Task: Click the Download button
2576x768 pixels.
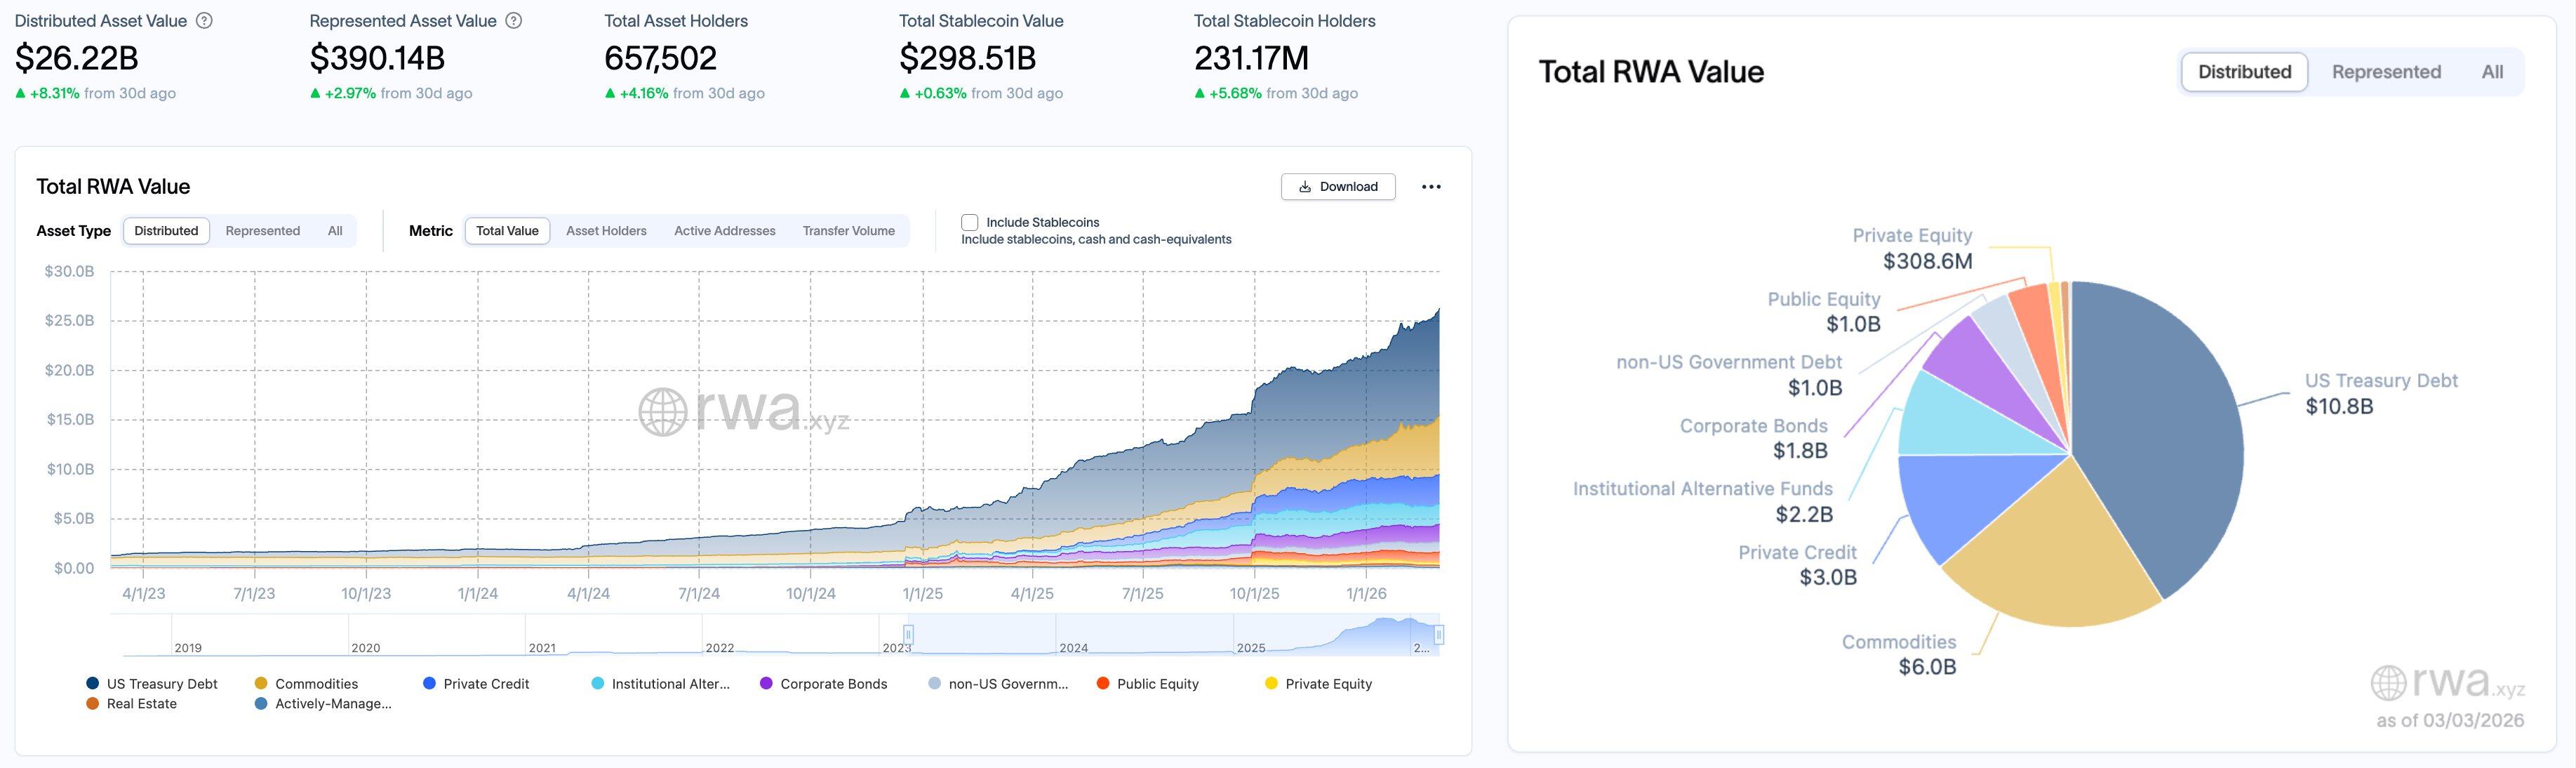Action: 1339,186
